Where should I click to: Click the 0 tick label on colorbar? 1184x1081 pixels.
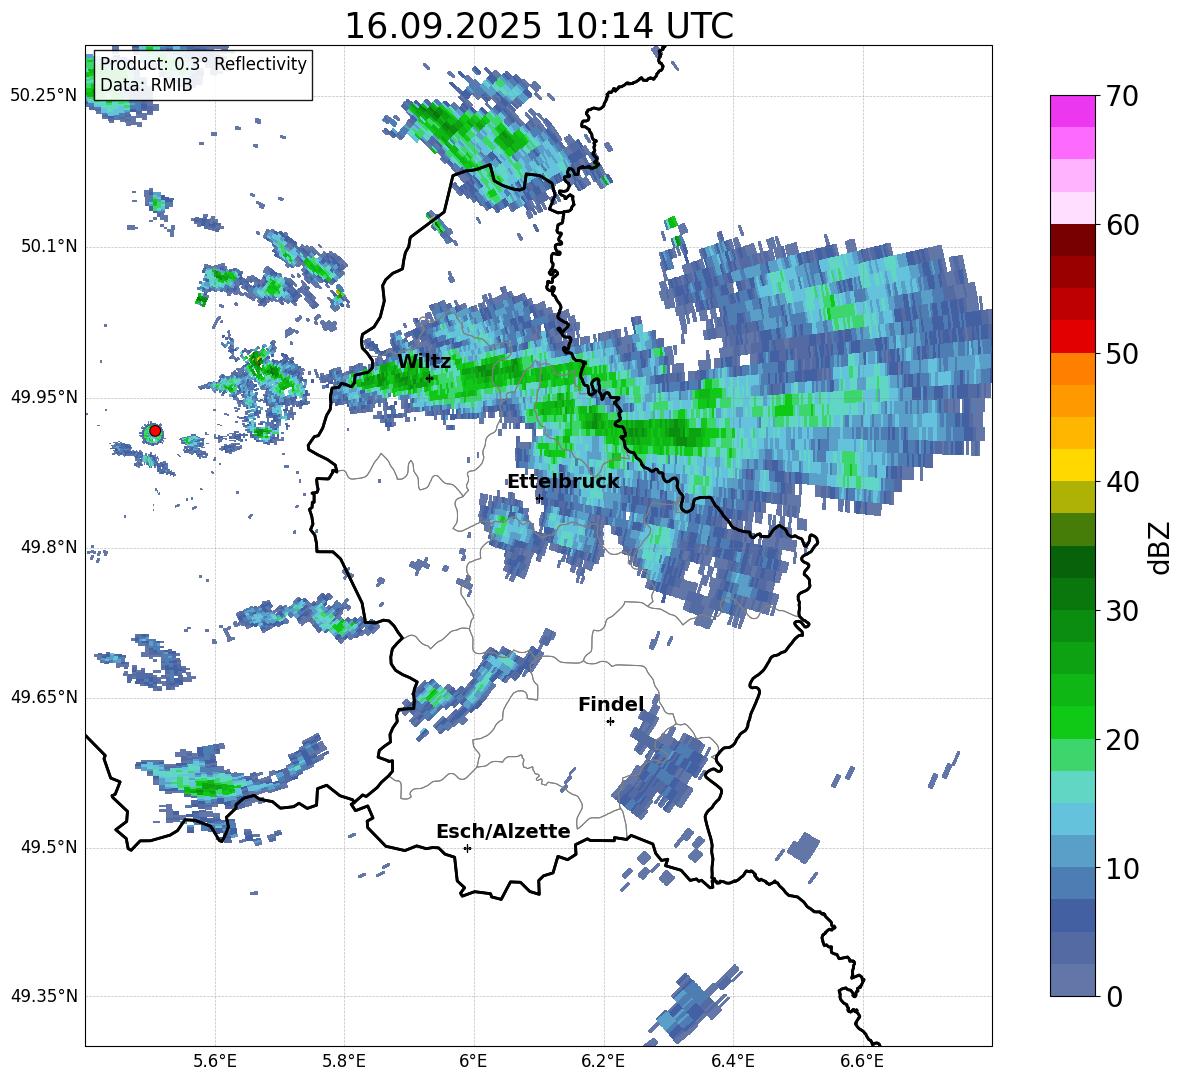[1114, 997]
